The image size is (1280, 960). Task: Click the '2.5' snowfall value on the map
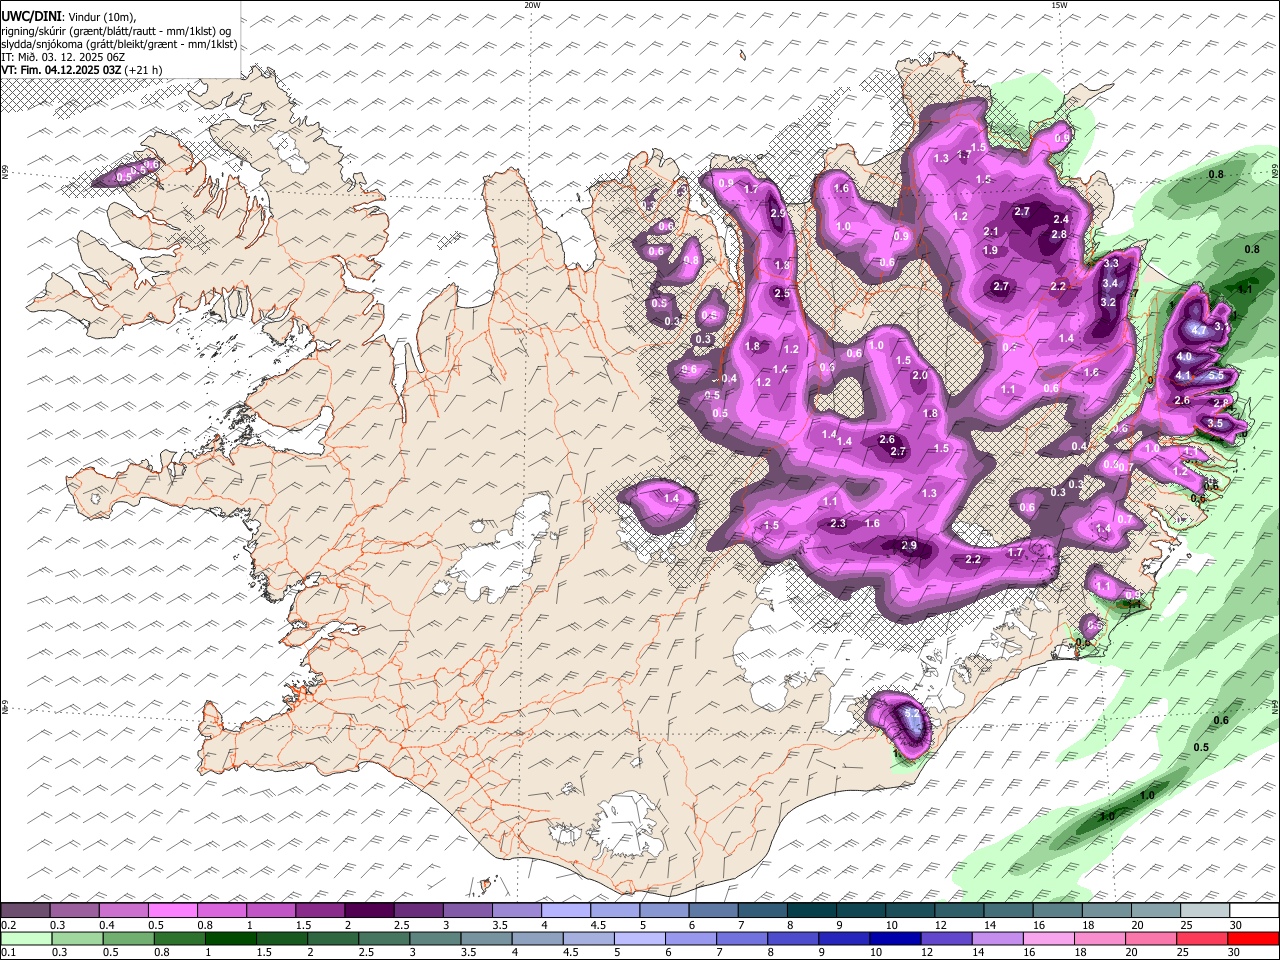(x=782, y=294)
